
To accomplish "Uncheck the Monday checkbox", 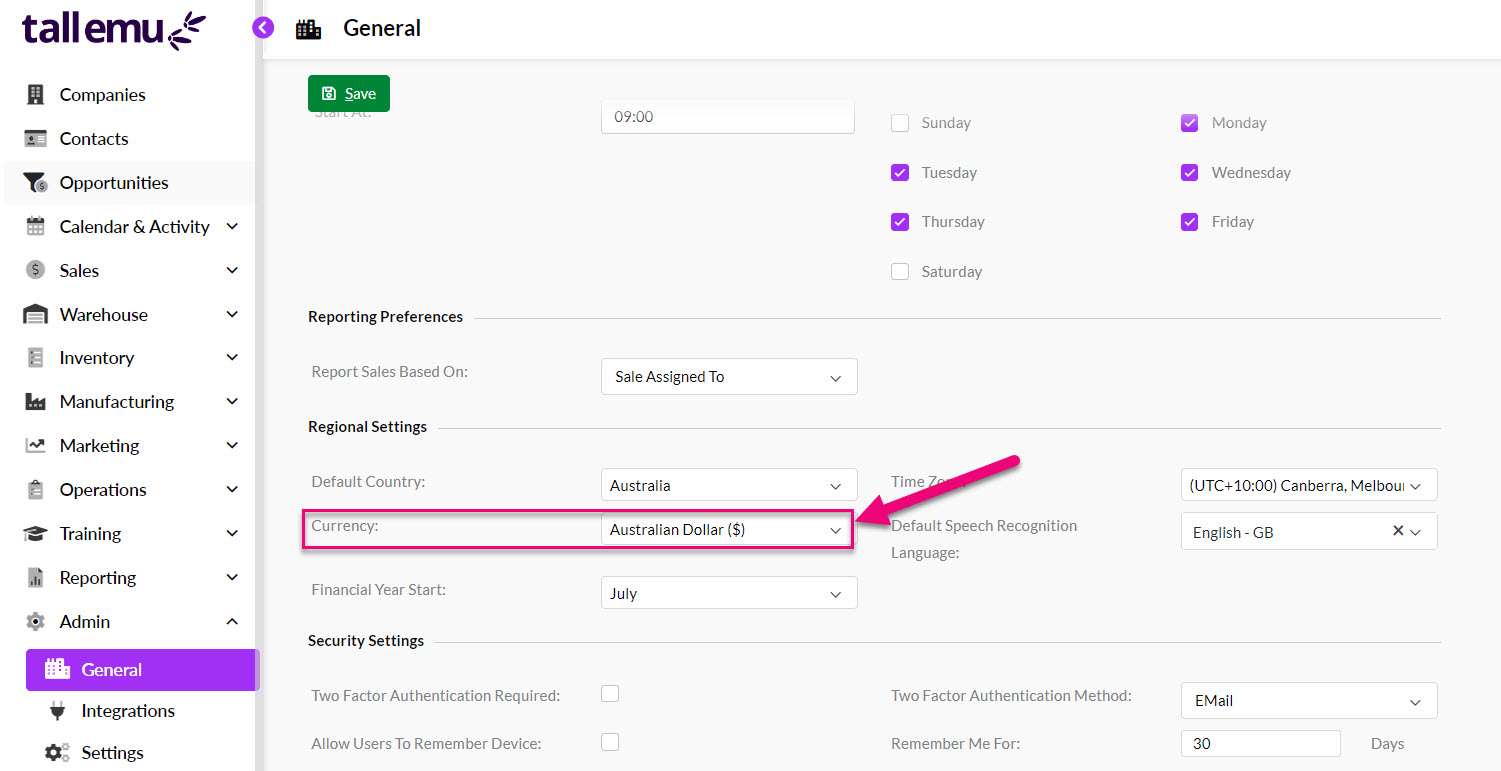I will coord(1190,123).
